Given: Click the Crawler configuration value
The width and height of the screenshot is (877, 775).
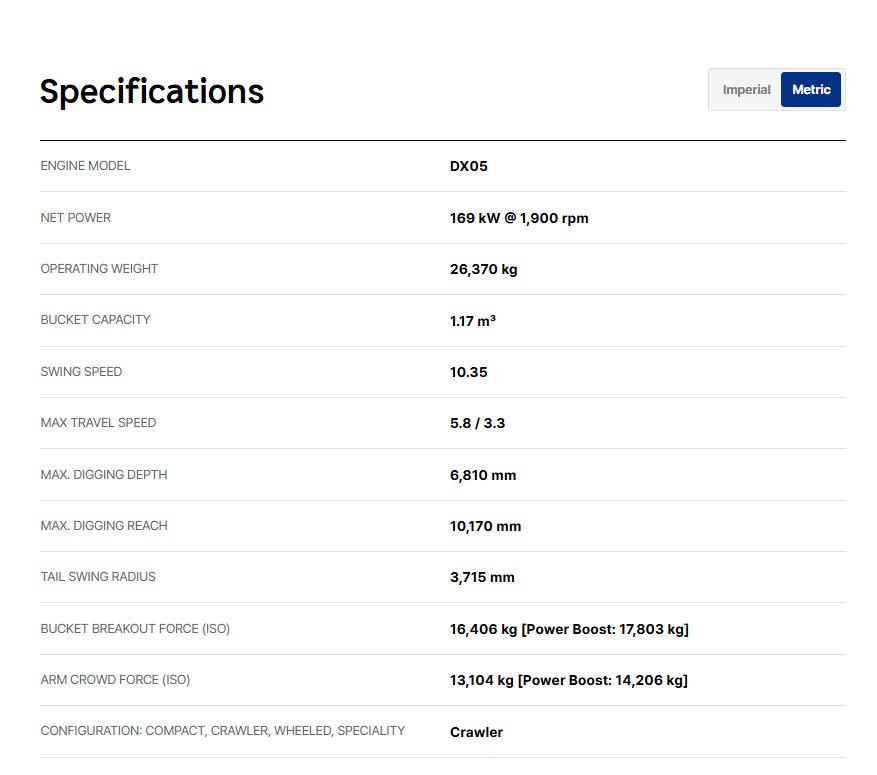Looking at the screenshot, I should pos(476,732).
